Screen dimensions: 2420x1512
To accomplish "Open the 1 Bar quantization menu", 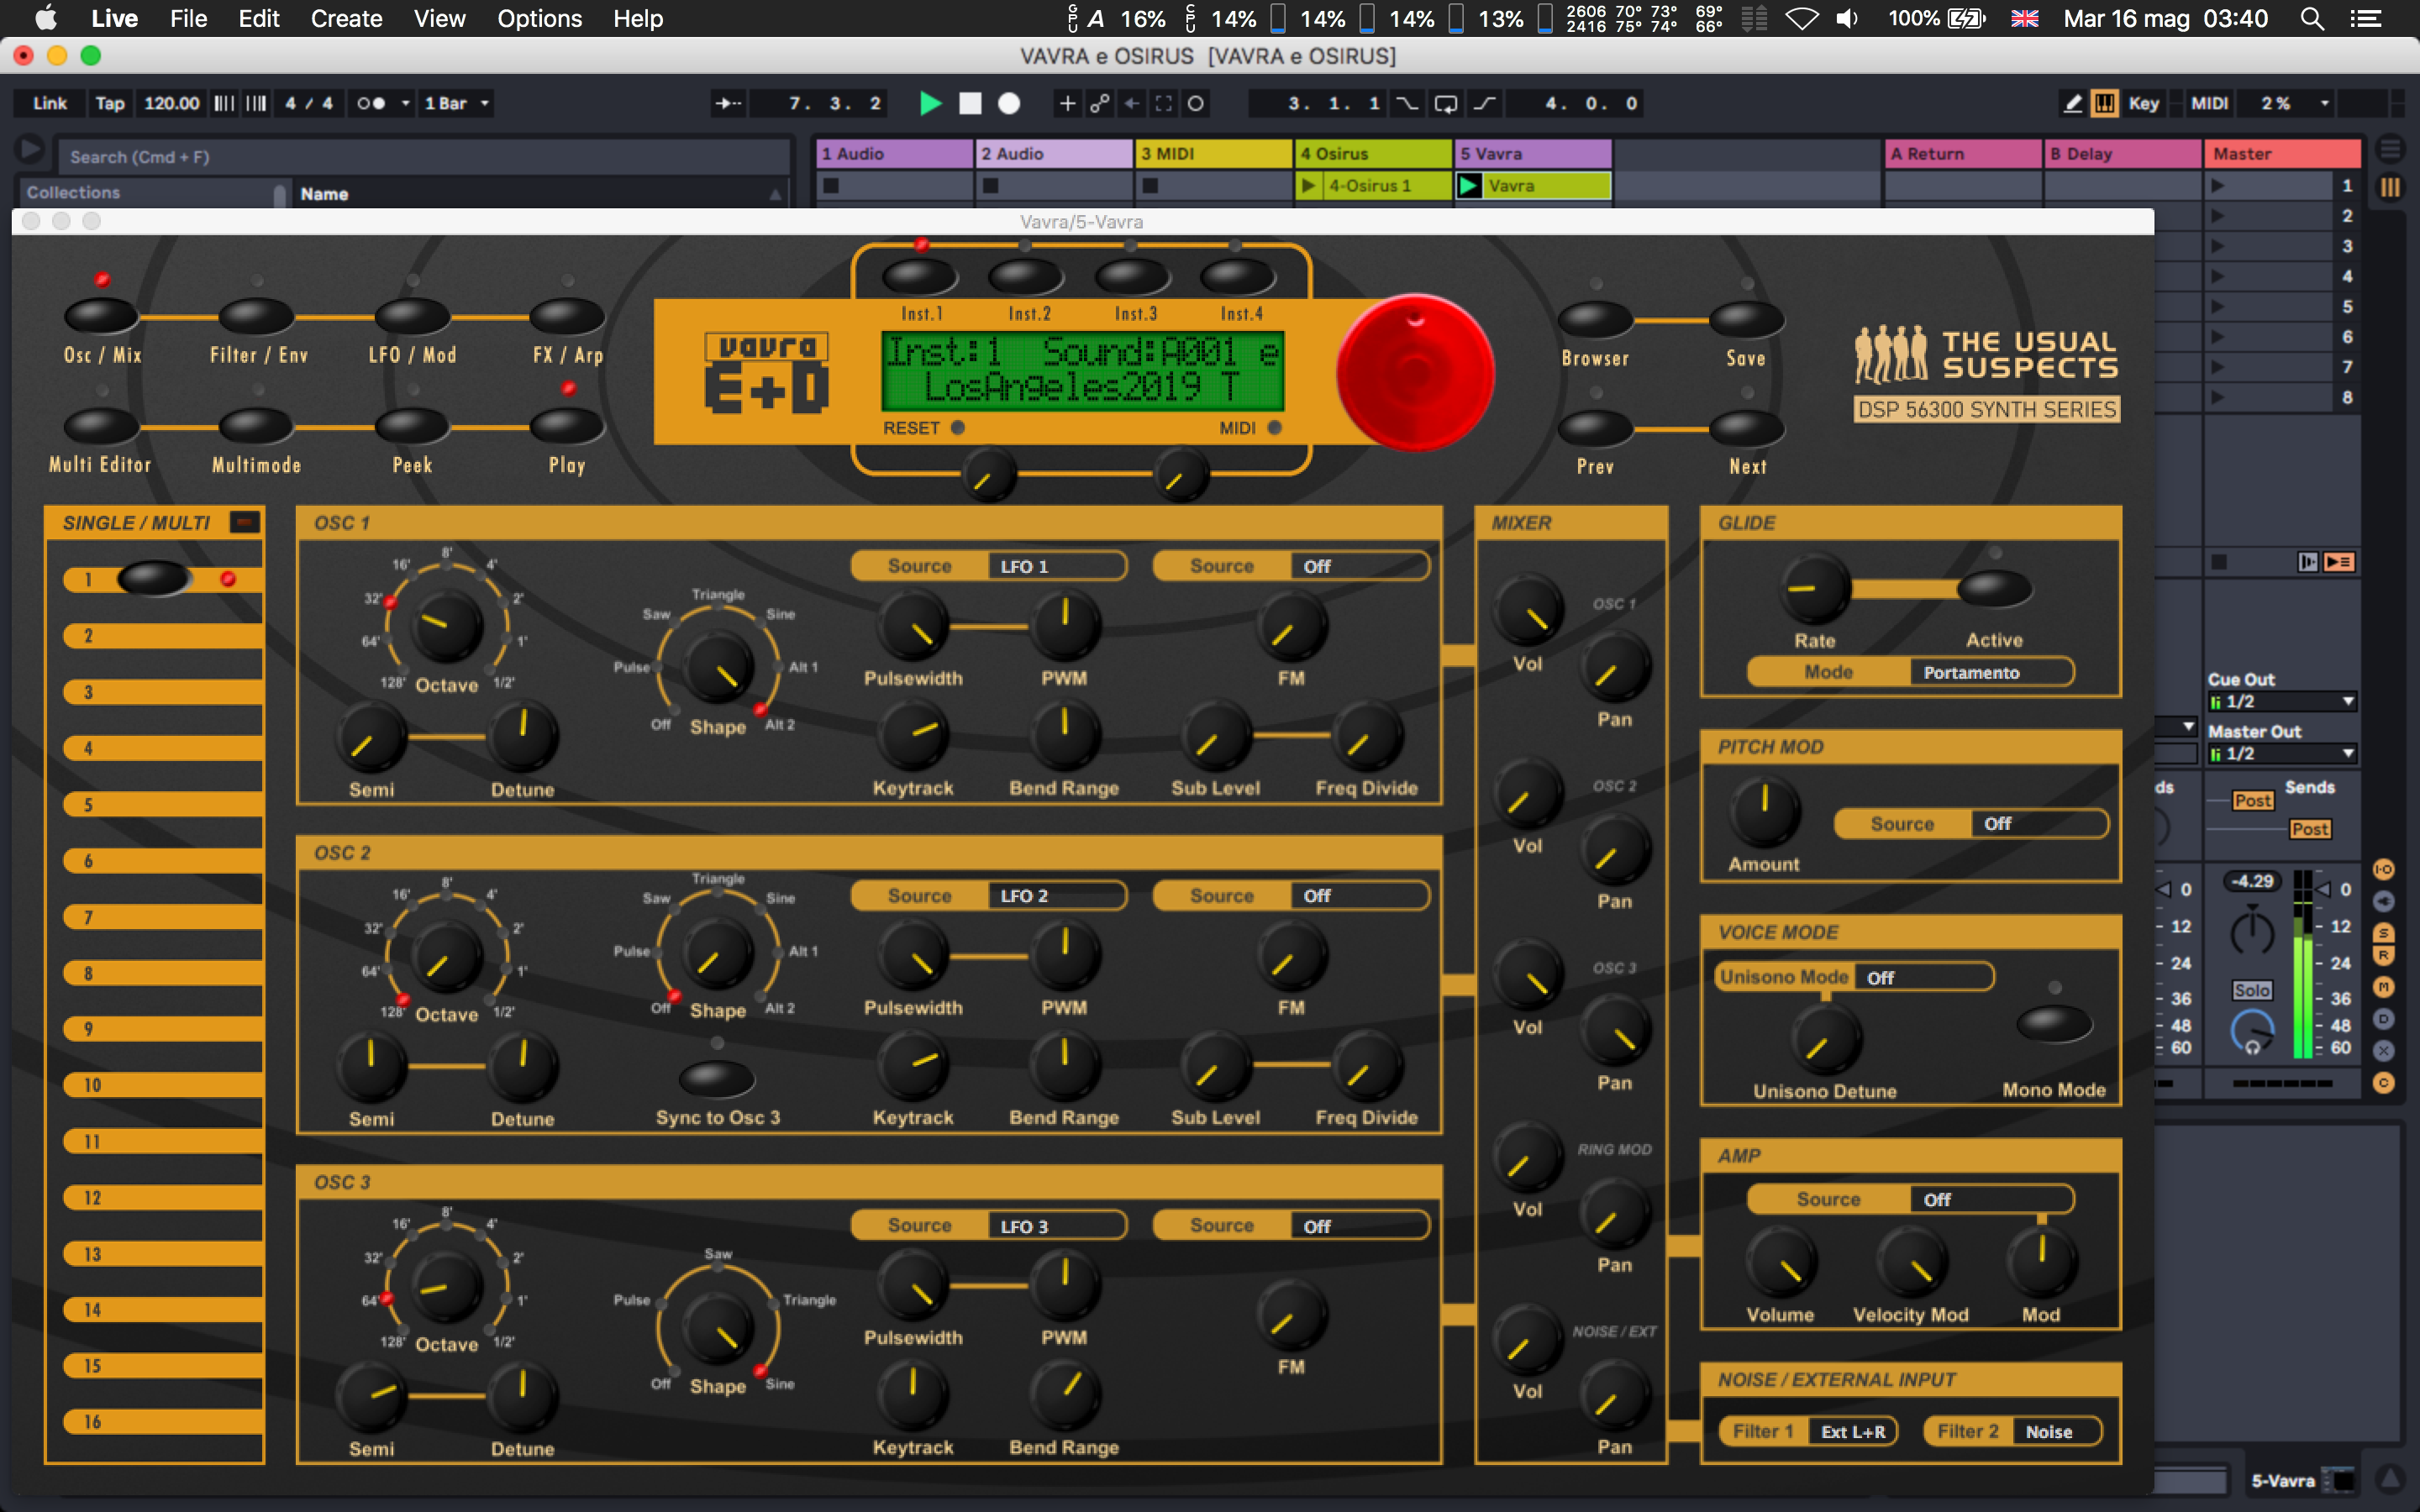I will pyautogui.click(x=456, y=103).
